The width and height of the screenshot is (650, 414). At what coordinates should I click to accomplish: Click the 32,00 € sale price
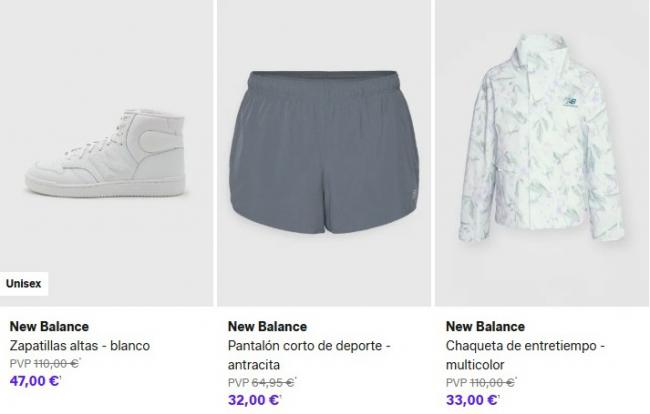click(x=254, y=400)
